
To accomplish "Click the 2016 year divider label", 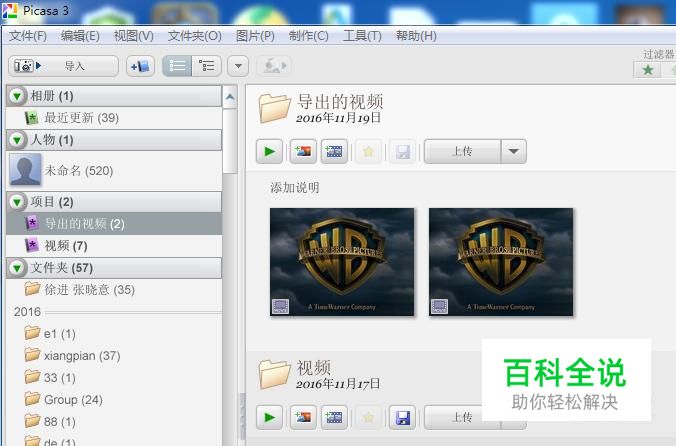I will point(27,312).
